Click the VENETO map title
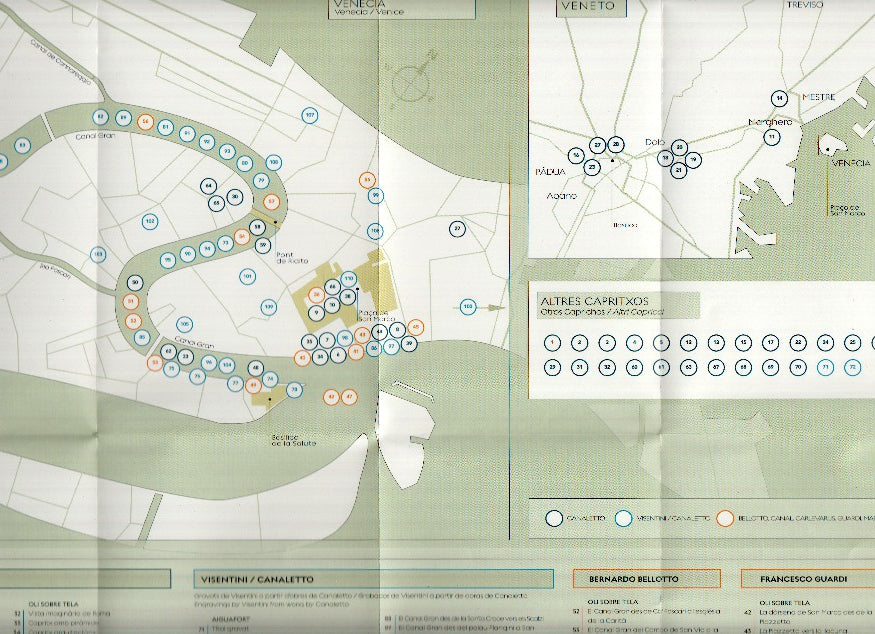Image resolution: width=875 pixels, height=634 pixels. pyautogui.click(x=590, y=7)
